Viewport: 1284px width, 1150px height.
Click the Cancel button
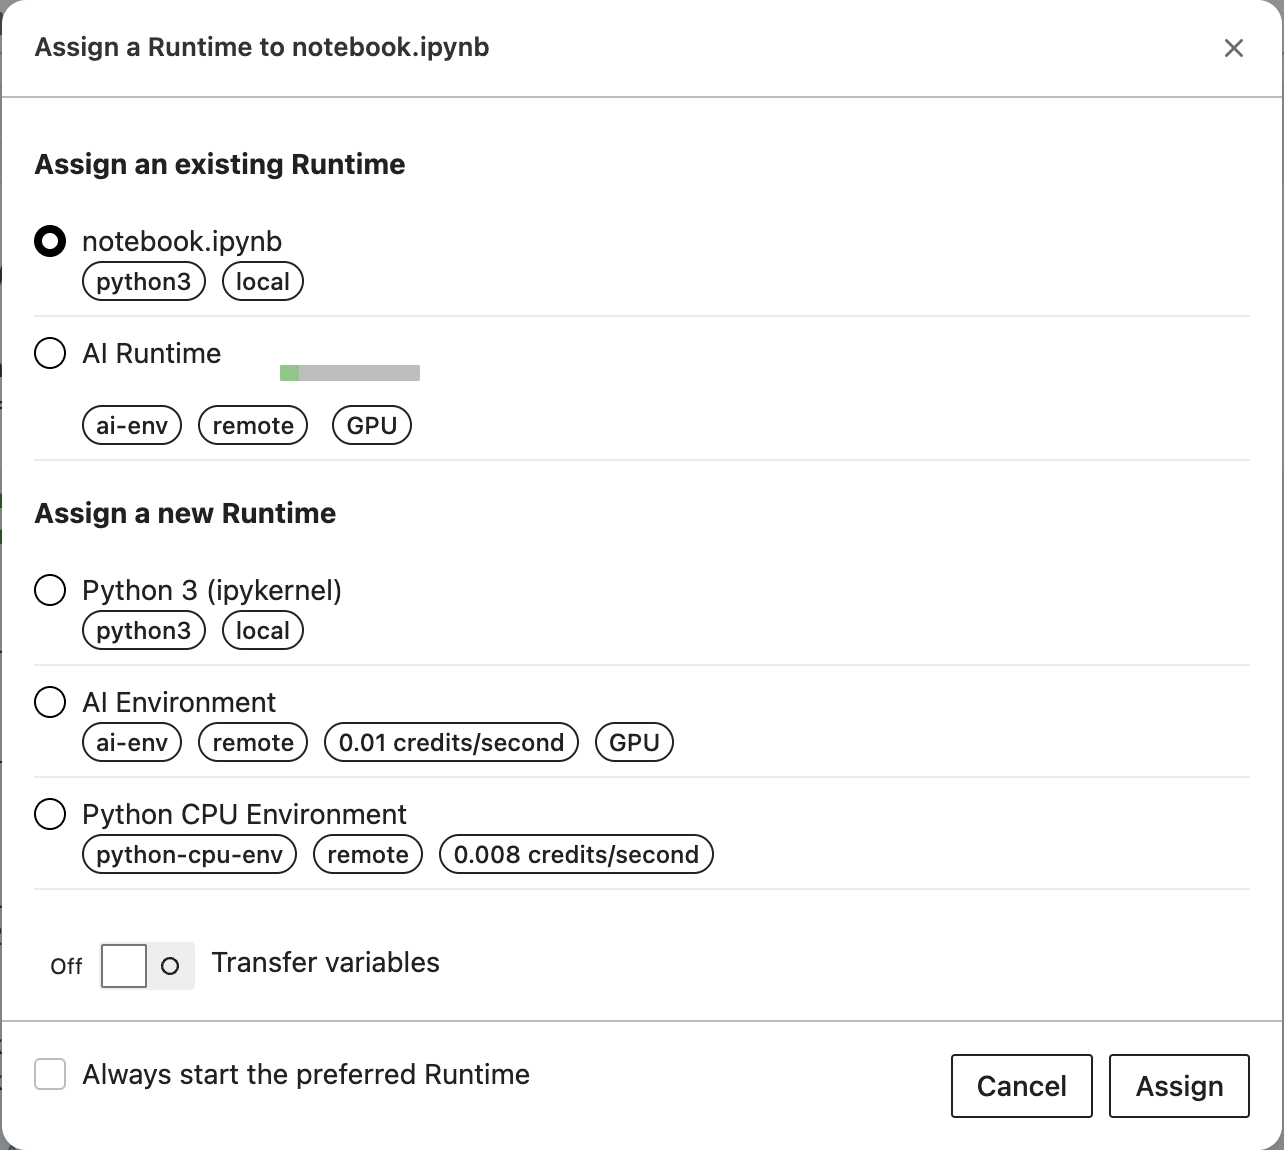1021,1086
